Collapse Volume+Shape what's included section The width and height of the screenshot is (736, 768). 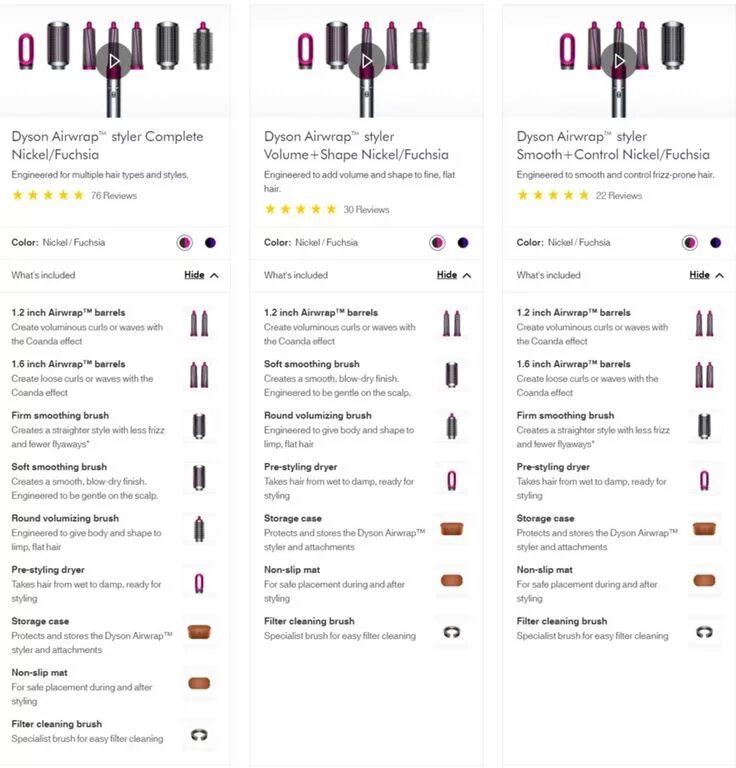(x=453, y=275)
